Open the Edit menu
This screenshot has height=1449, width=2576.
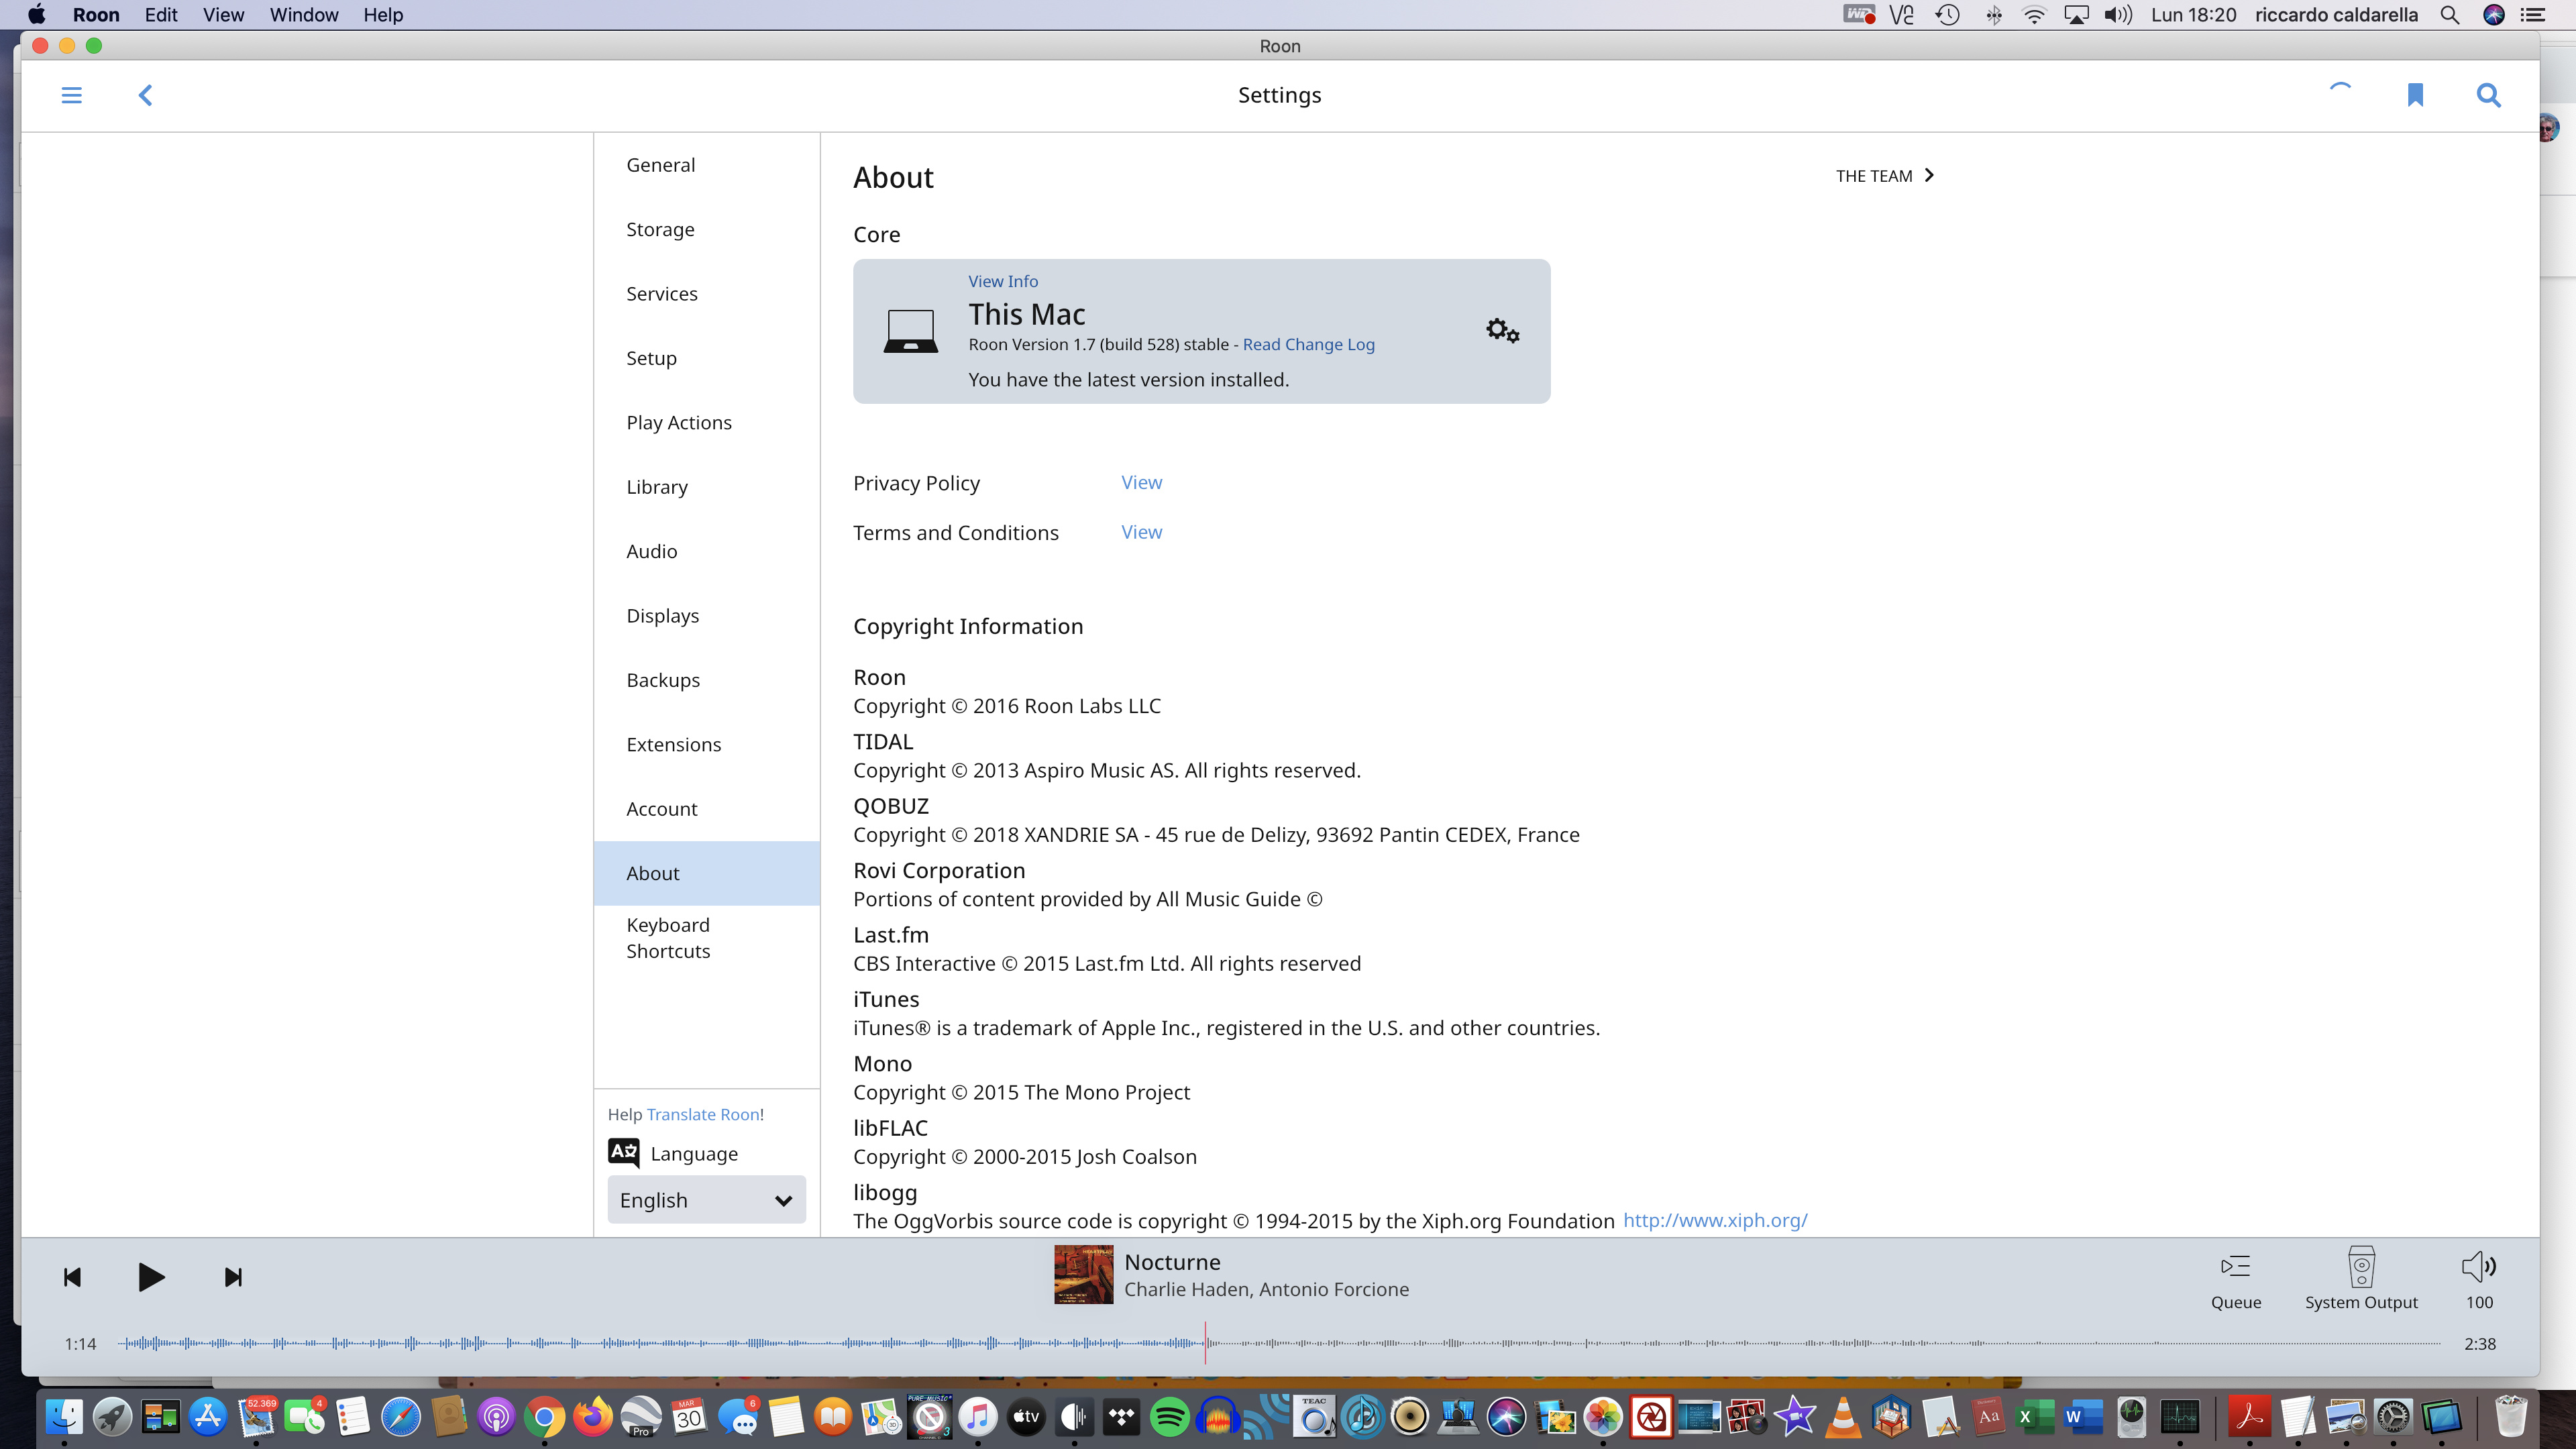(161, 15)
